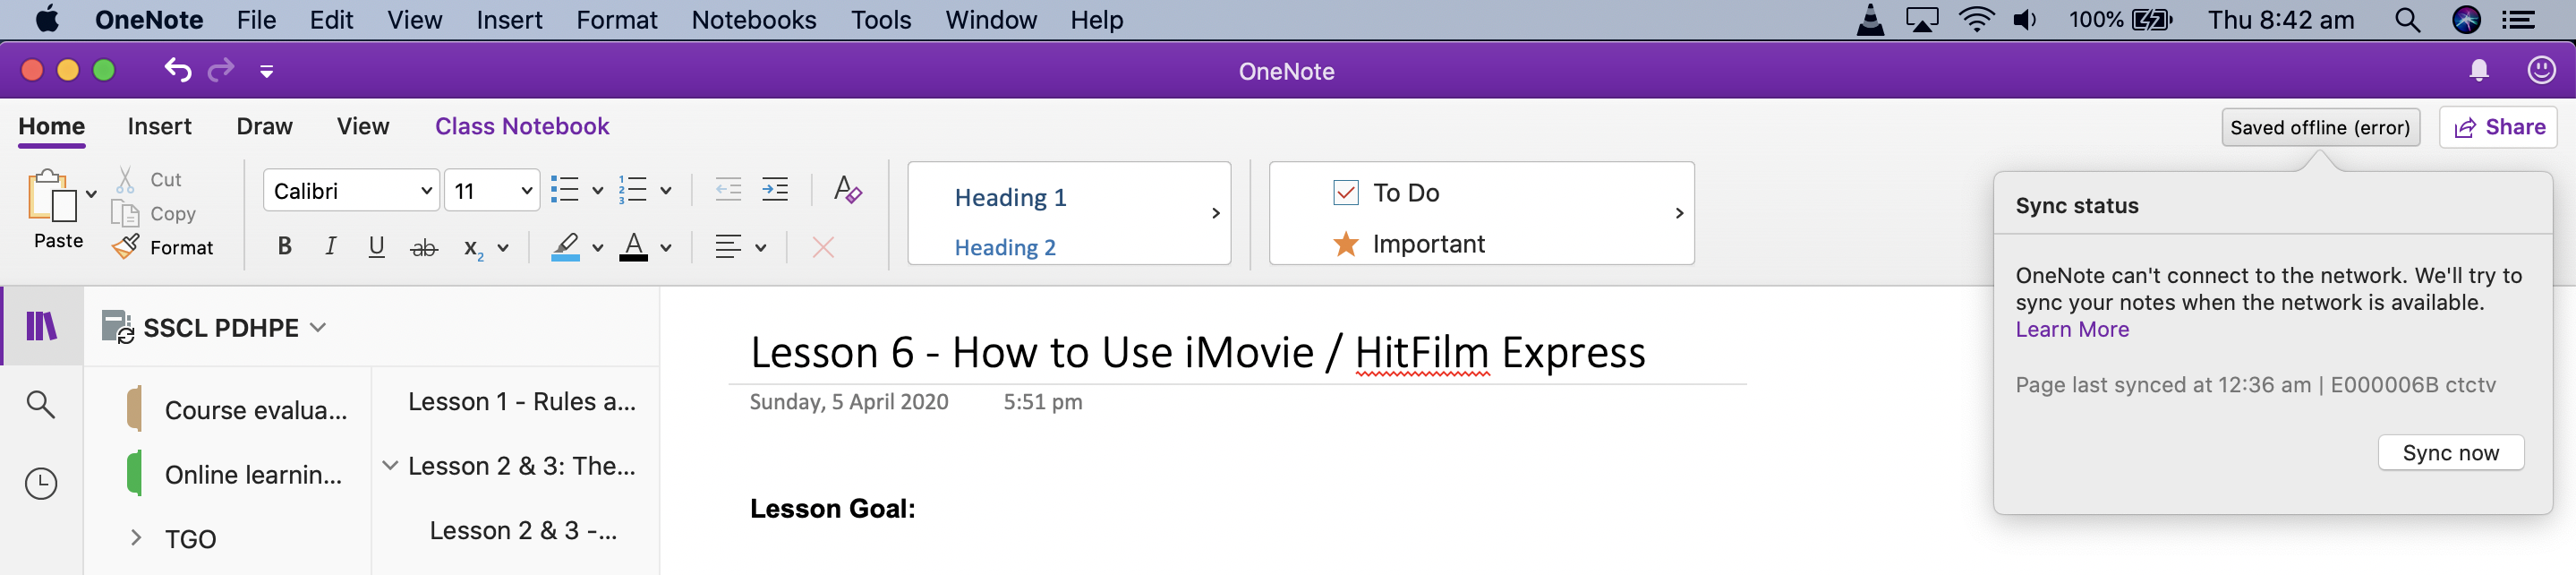
Task: Open the Notebooks menu in menu bar
Action: 753,20
